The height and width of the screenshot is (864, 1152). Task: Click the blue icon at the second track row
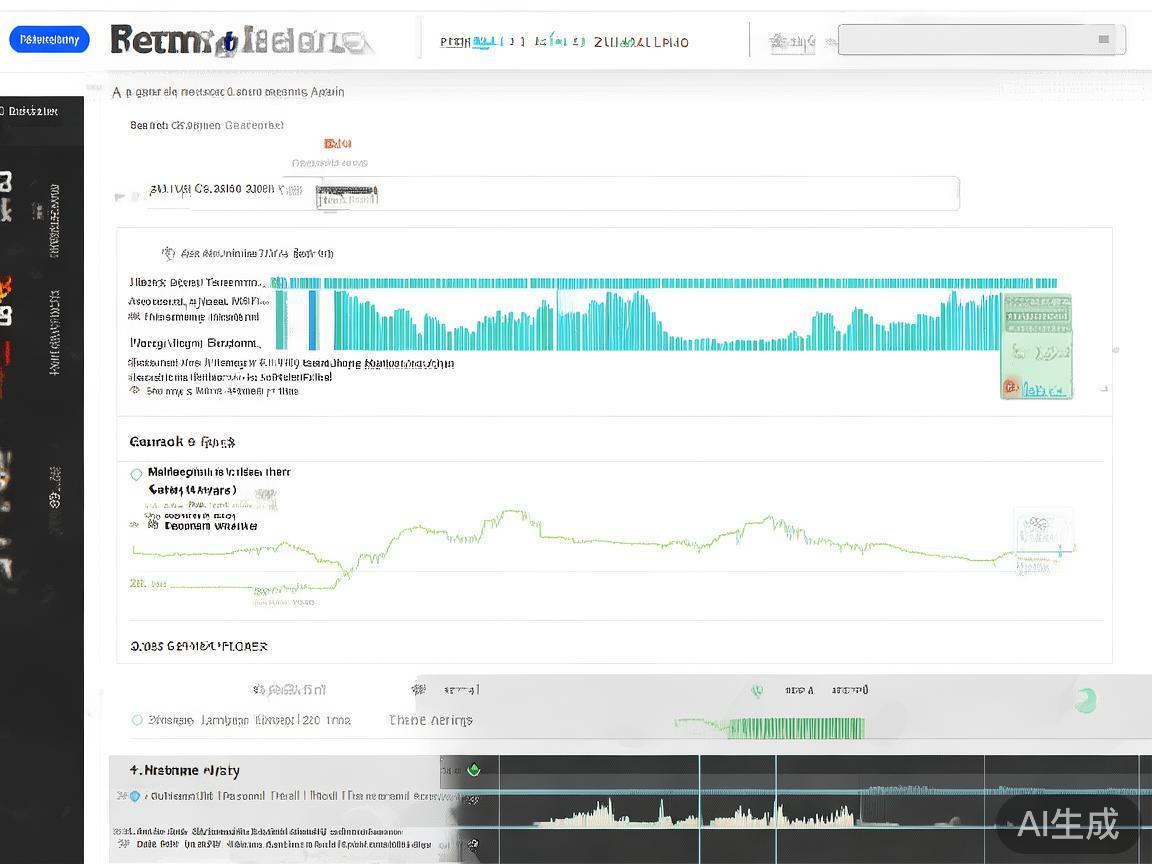click(135, 796)
